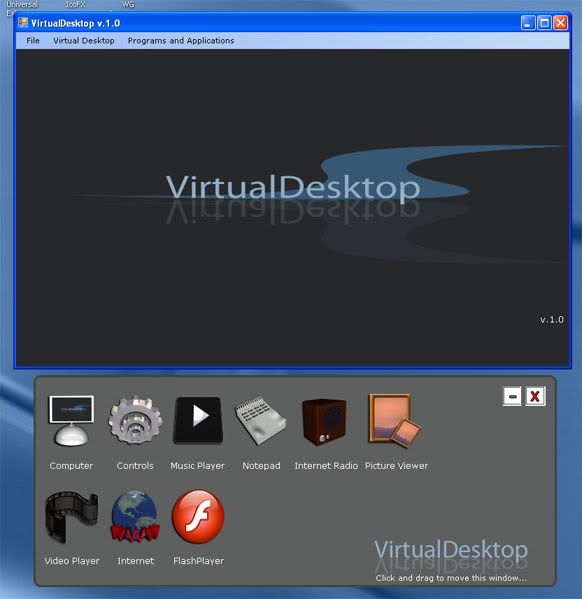Image resolution: width=582 pixels, height=599 pixels.
Task: Click the 'Picture Viewer' label text
Action: 396,466
